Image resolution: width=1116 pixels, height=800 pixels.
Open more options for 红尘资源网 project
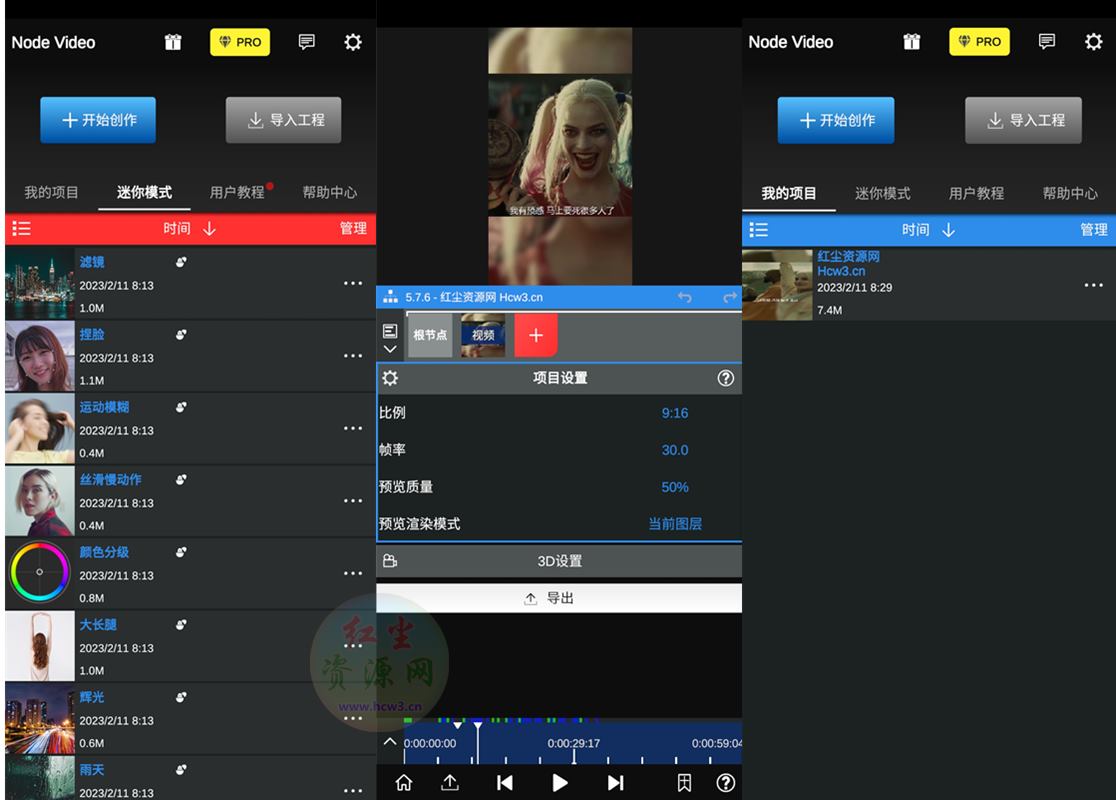pos(1093,285)
